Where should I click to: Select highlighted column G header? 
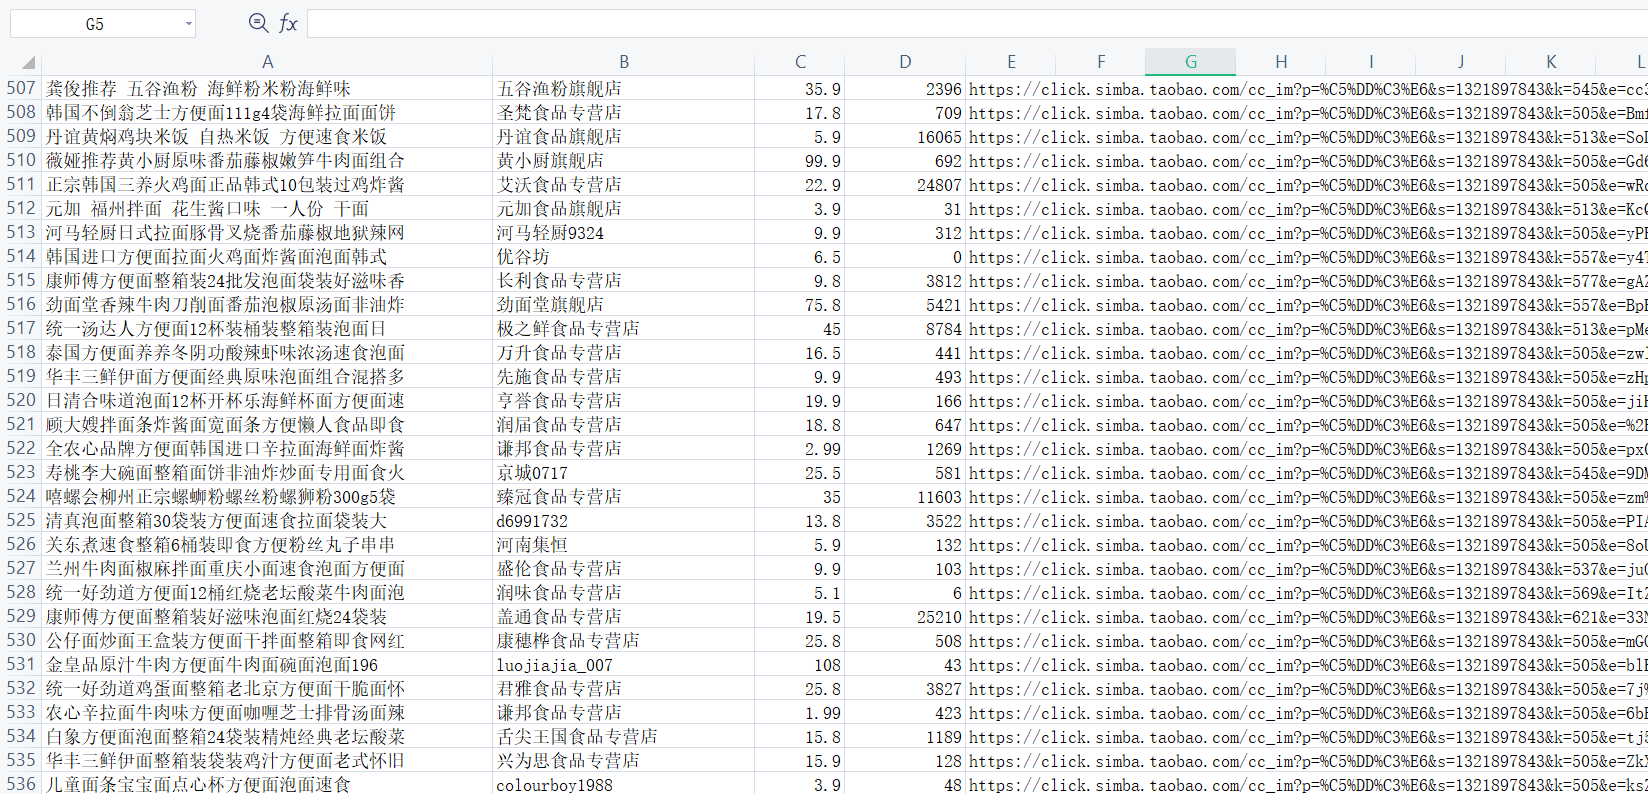1191,62
